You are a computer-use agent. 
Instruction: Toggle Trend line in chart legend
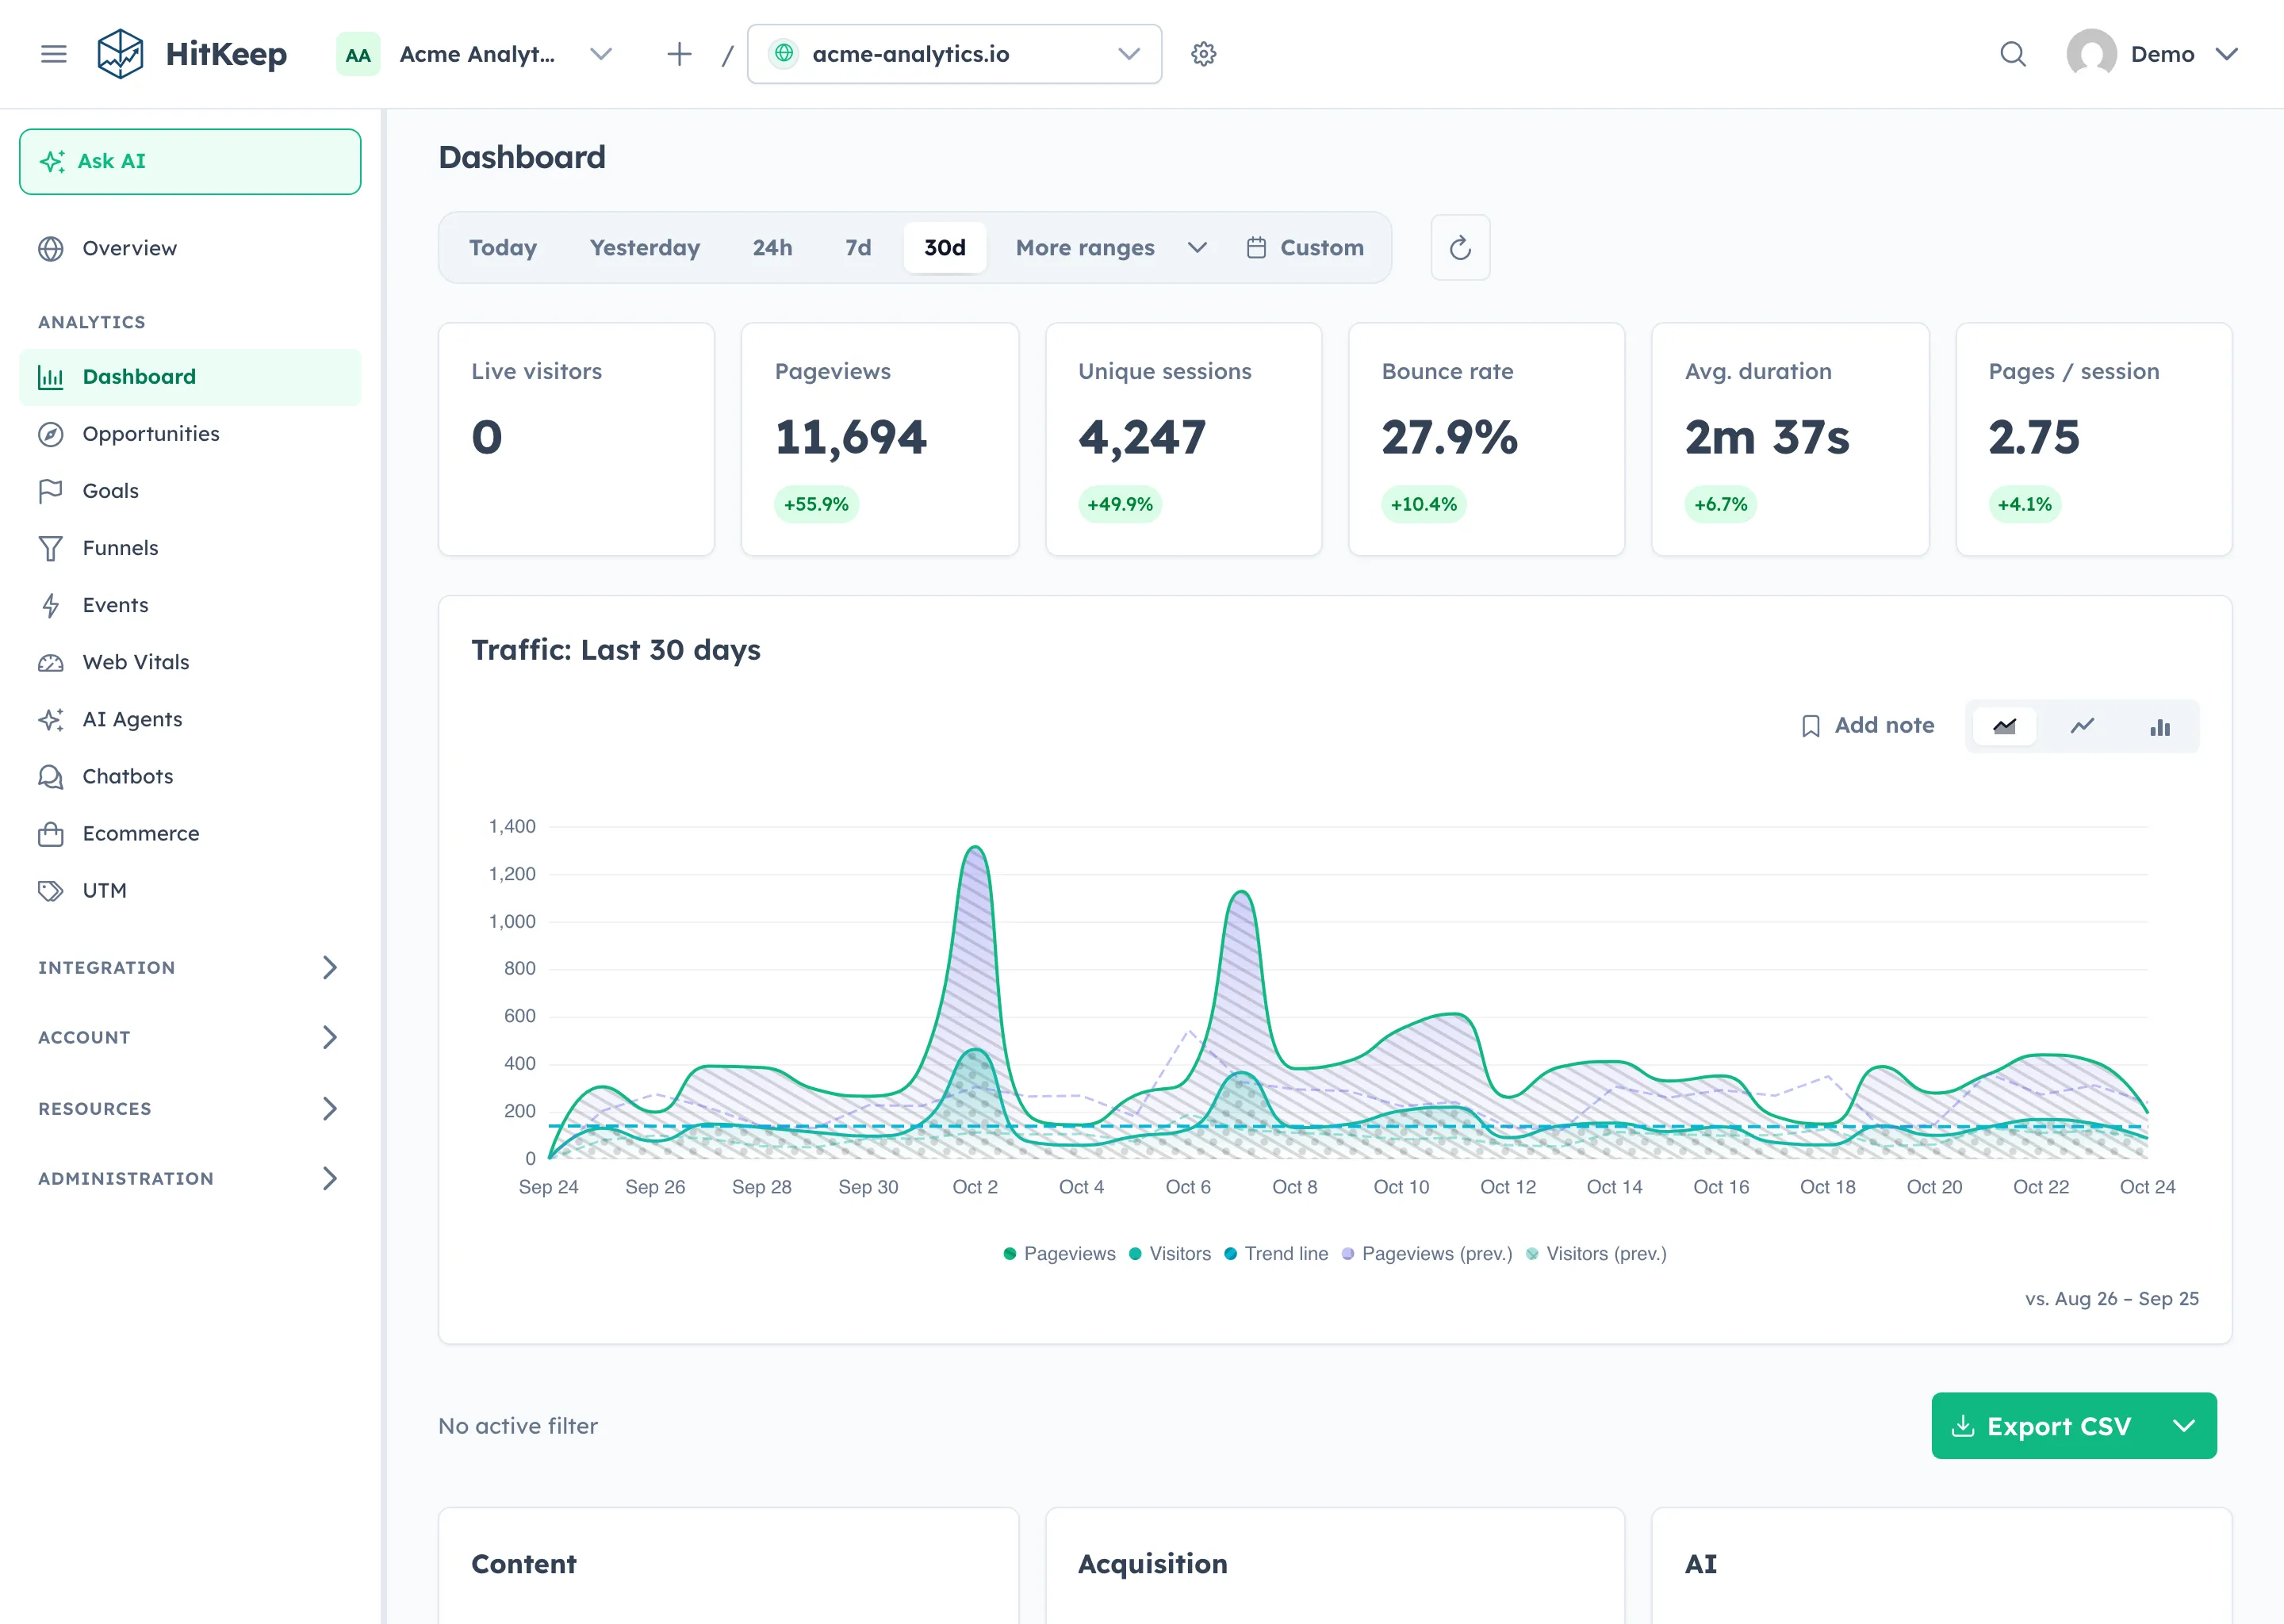[x=1276, y=1253]
